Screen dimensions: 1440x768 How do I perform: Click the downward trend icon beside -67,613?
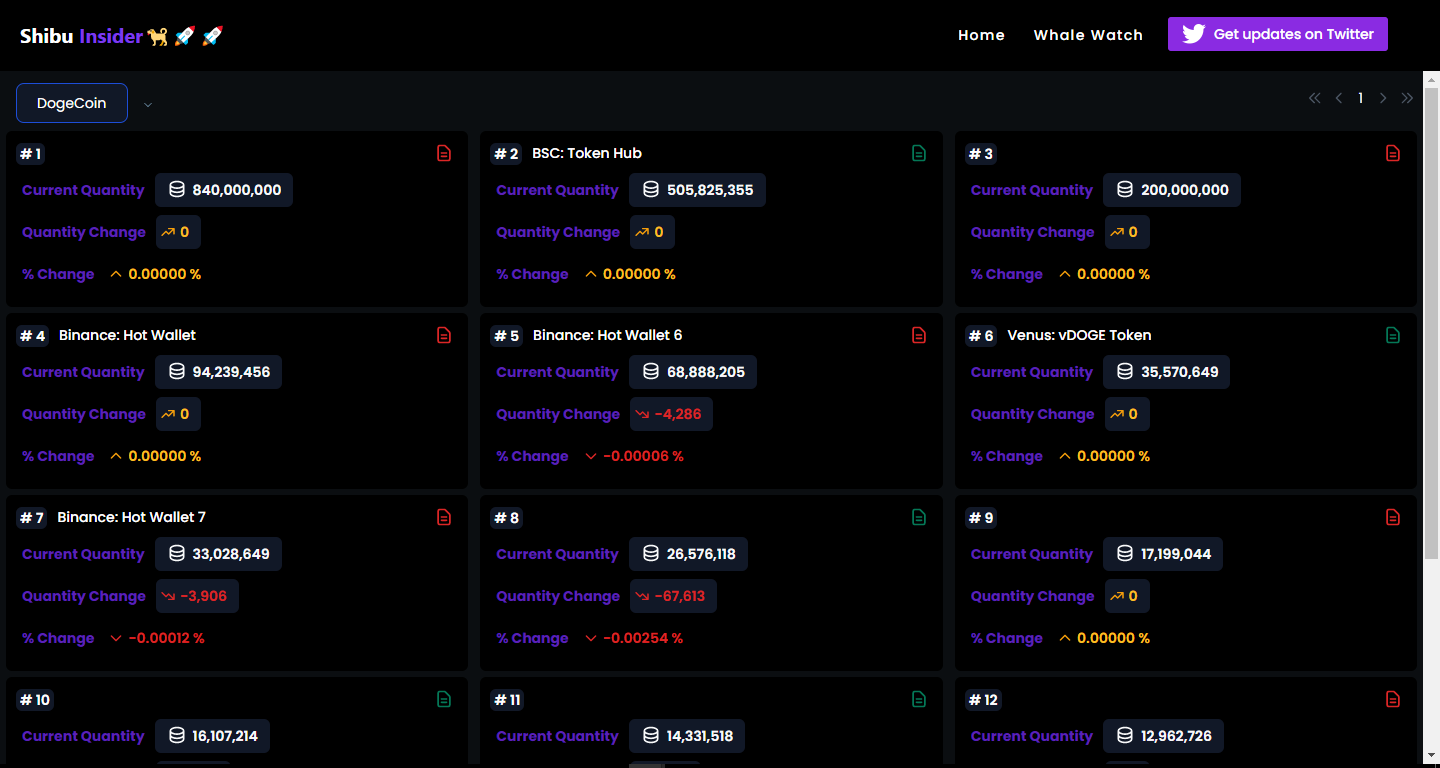(x=643, y=596)
